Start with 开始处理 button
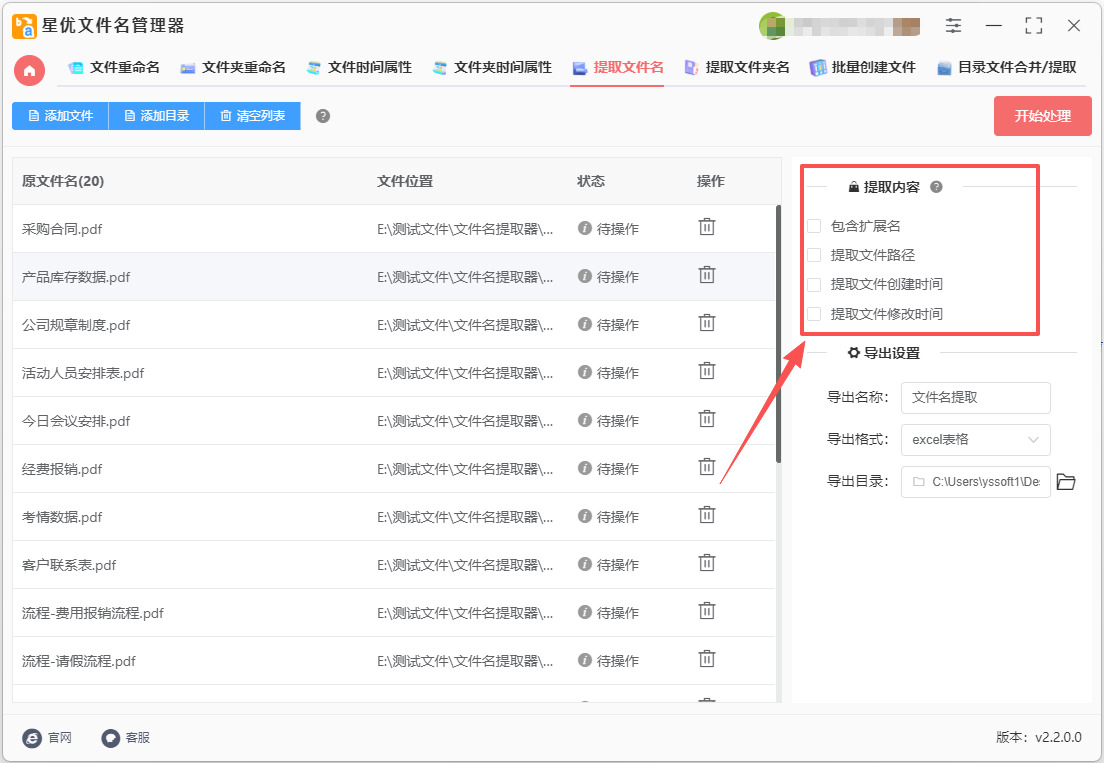 [1042, 116]
